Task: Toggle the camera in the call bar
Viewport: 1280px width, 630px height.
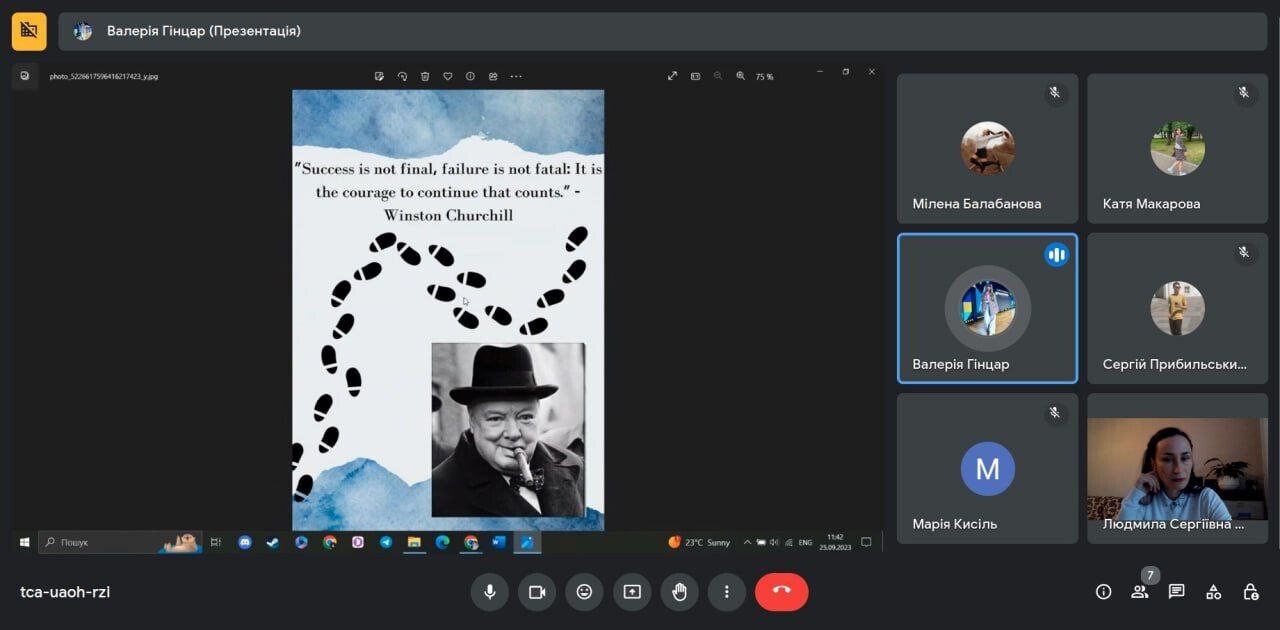Action: pyautogui.click(x=537, y=592)
